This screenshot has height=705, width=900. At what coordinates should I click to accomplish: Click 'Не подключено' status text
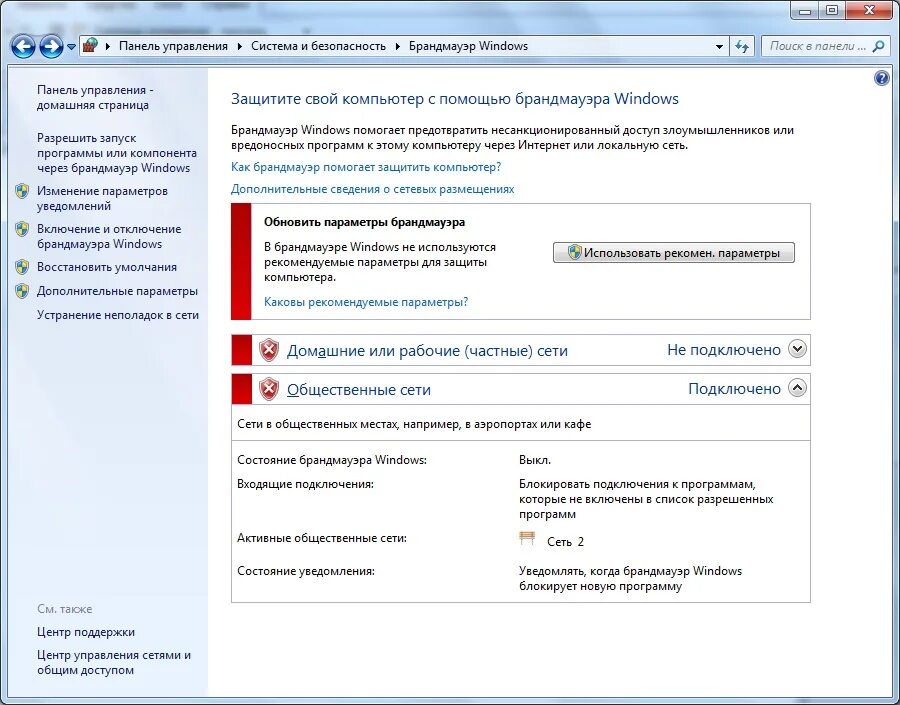(724, 350)
